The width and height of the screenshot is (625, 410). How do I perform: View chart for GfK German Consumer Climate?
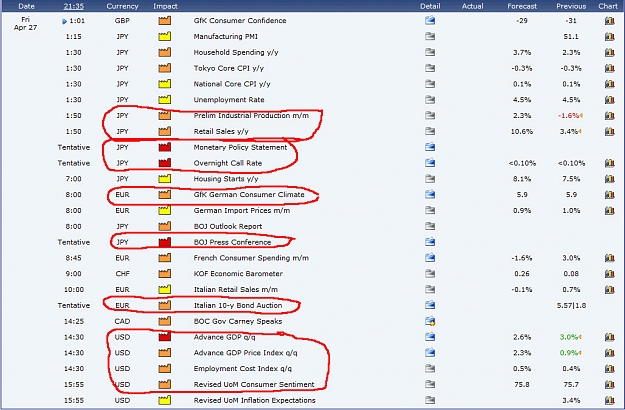click(x=609, y=194)
